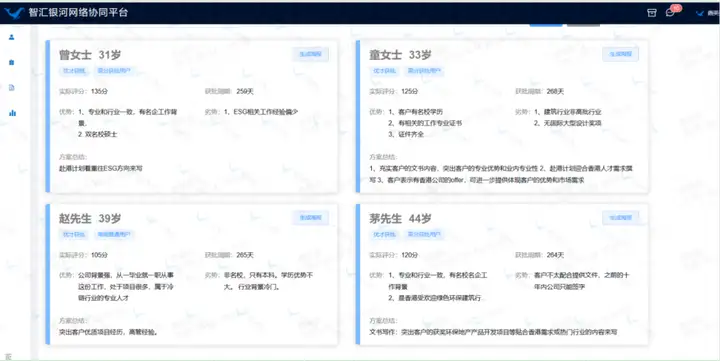Click user-type tag beside 优才获批 under 曾女士
Screen dimensions: 720x361
(x=113, y=71)
